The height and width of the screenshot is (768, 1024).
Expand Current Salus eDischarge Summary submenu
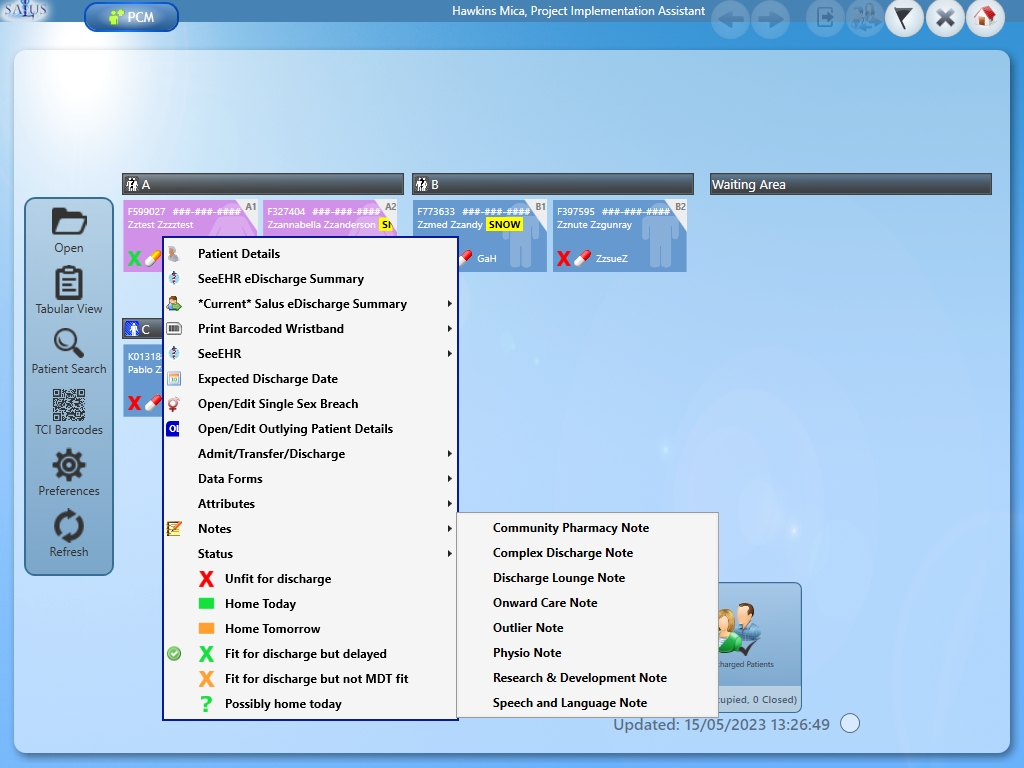coord(449,304)
